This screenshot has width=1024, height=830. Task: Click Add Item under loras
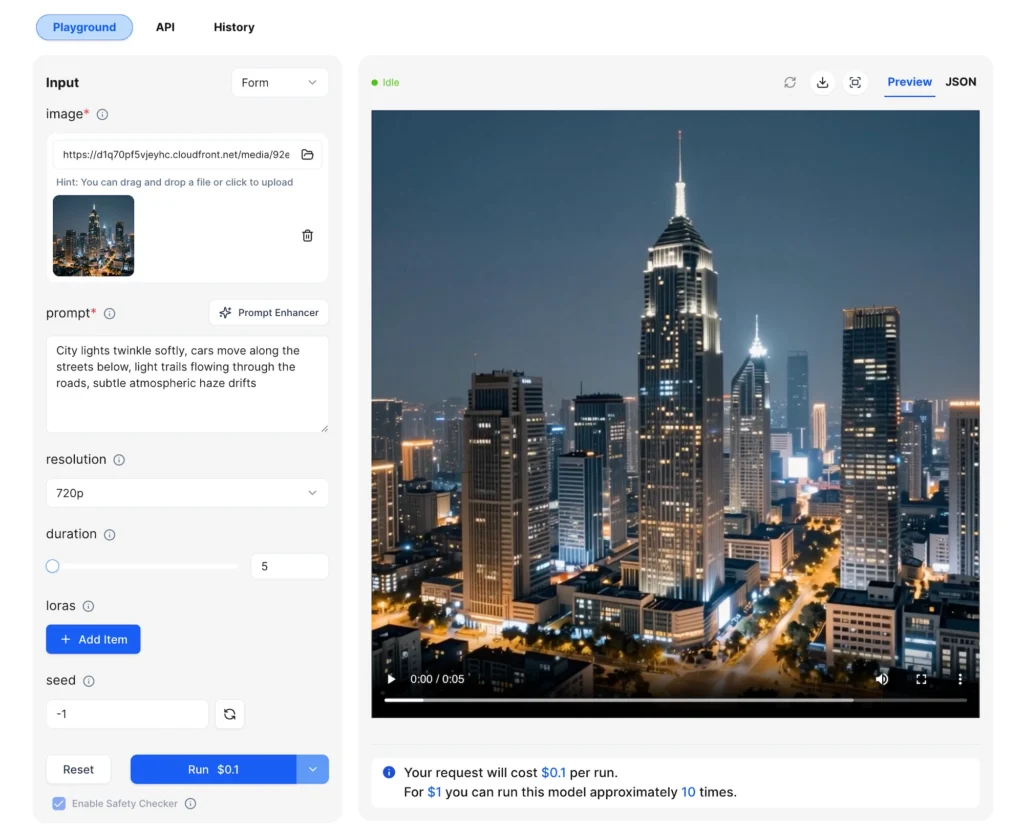(93, 639)
